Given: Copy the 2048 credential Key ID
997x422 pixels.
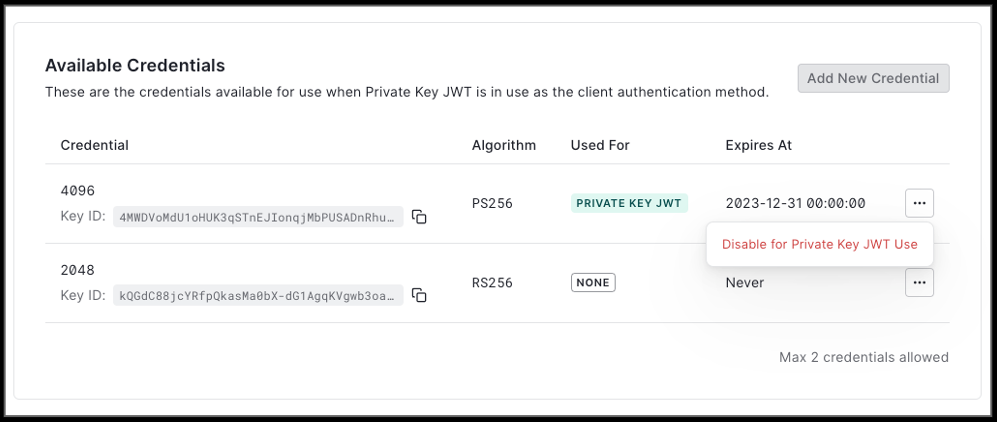Looking at the screenshot, I should pos(420,295).
